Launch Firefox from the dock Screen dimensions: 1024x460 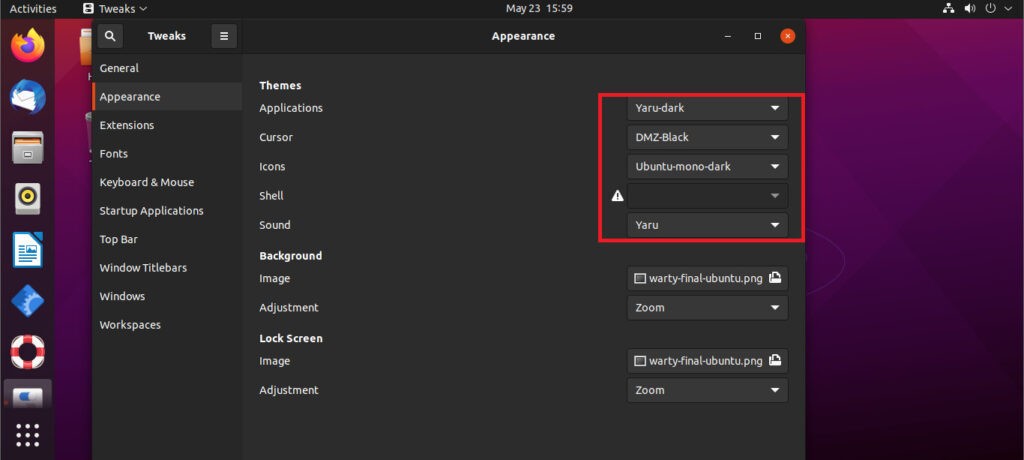(27, 46)
